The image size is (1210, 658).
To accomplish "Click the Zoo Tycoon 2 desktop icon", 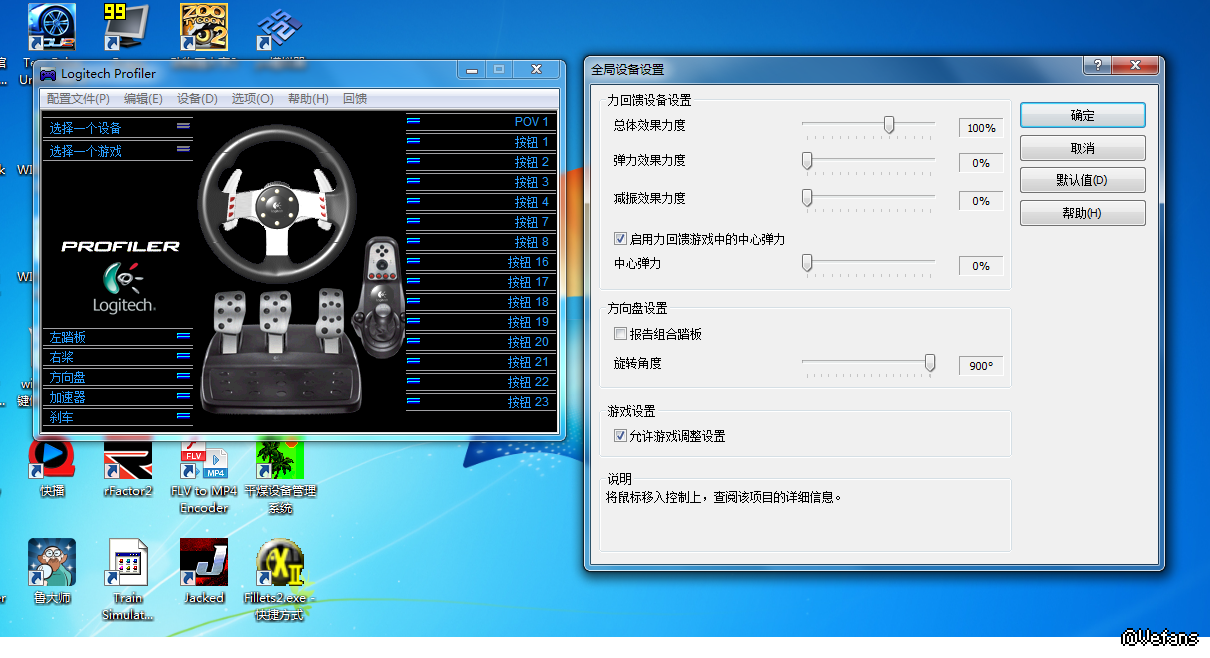I will 203,27.
